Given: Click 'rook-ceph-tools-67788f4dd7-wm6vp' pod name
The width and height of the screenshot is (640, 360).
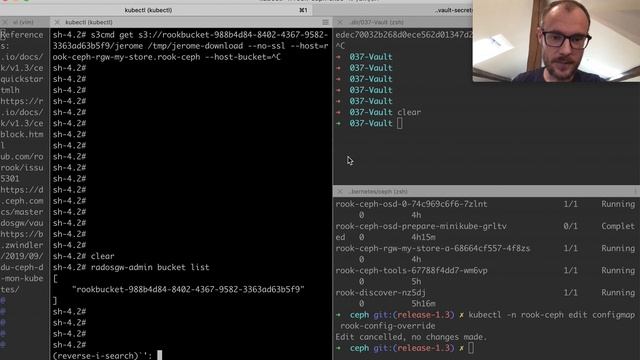Looking at the screenshot, I should tap(411, 271).
